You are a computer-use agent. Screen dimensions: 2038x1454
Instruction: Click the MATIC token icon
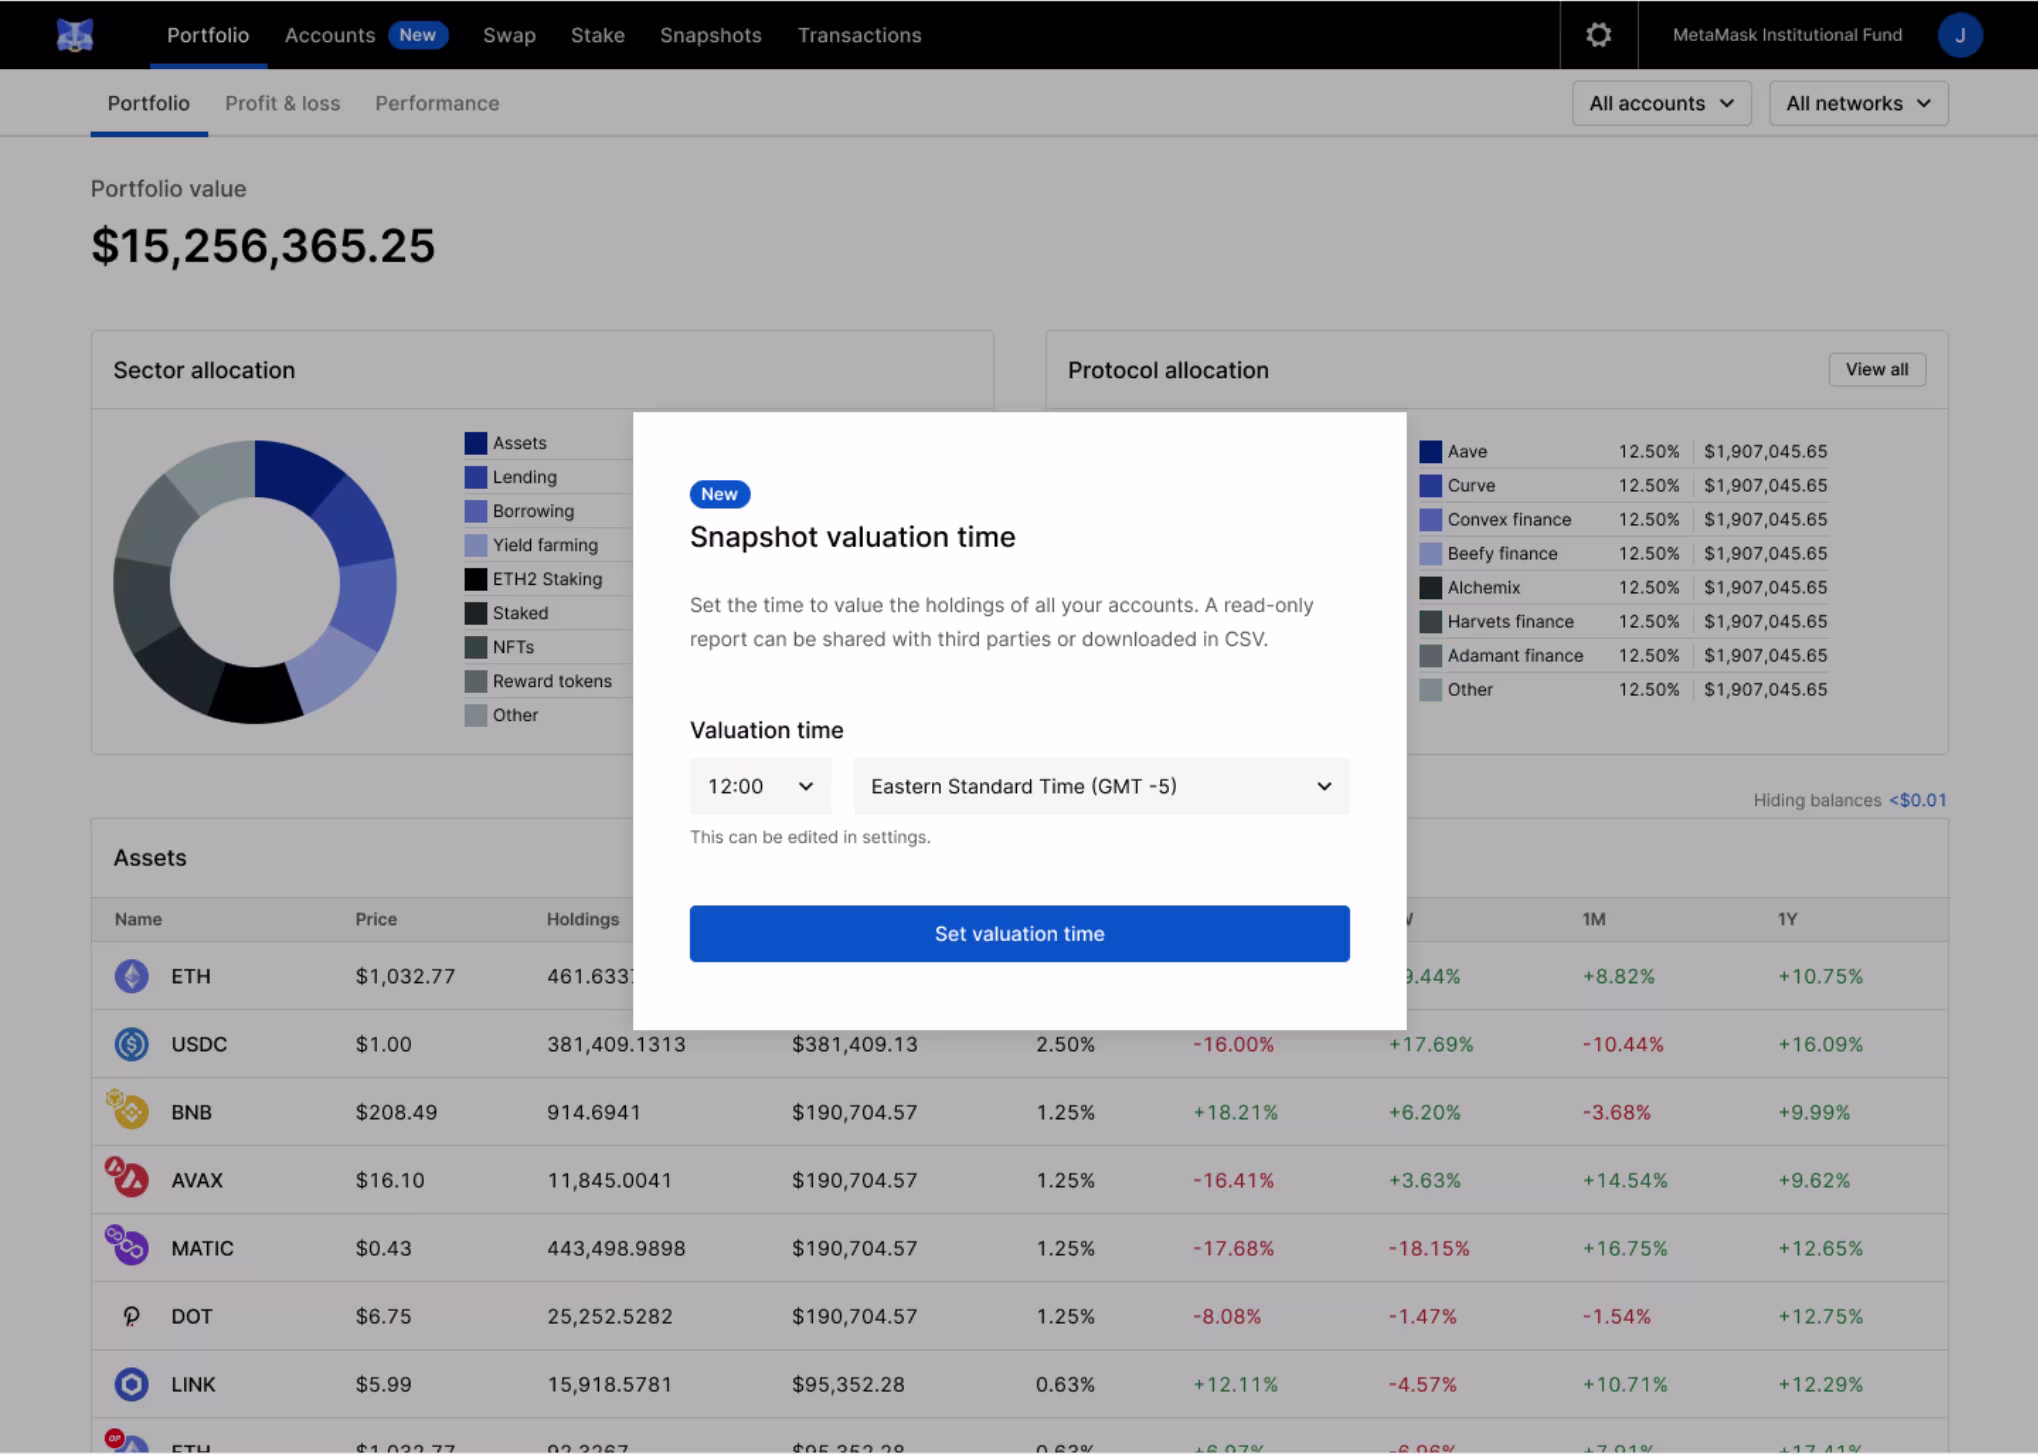point(129,1247)
